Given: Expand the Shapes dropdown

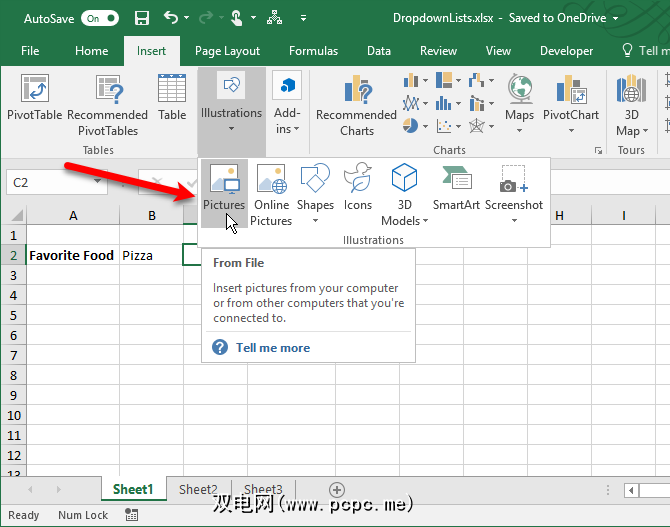Looking at the screenshot, I should click(x=315, y=220).
